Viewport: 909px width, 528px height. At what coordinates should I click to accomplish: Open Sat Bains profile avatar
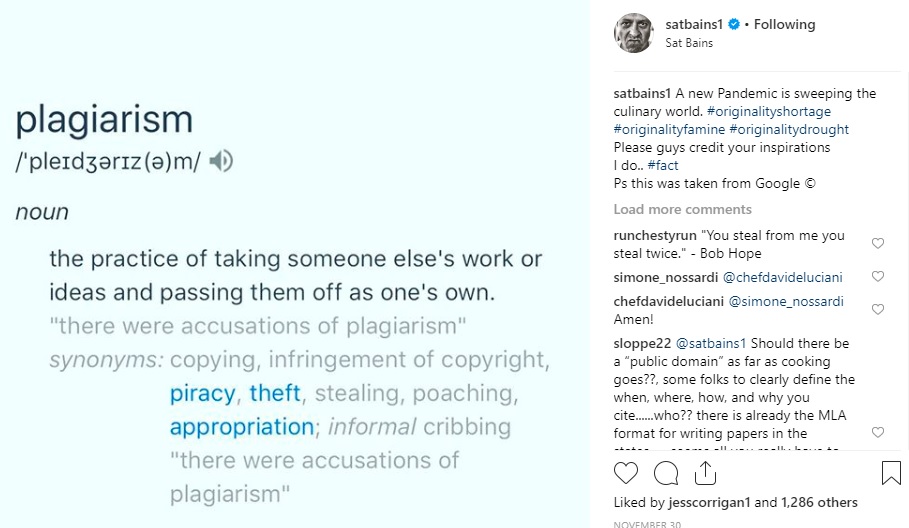633,33
